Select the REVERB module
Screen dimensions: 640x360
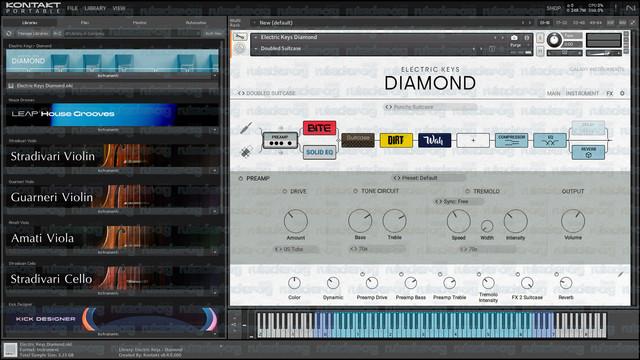click(x=588, y=152)
